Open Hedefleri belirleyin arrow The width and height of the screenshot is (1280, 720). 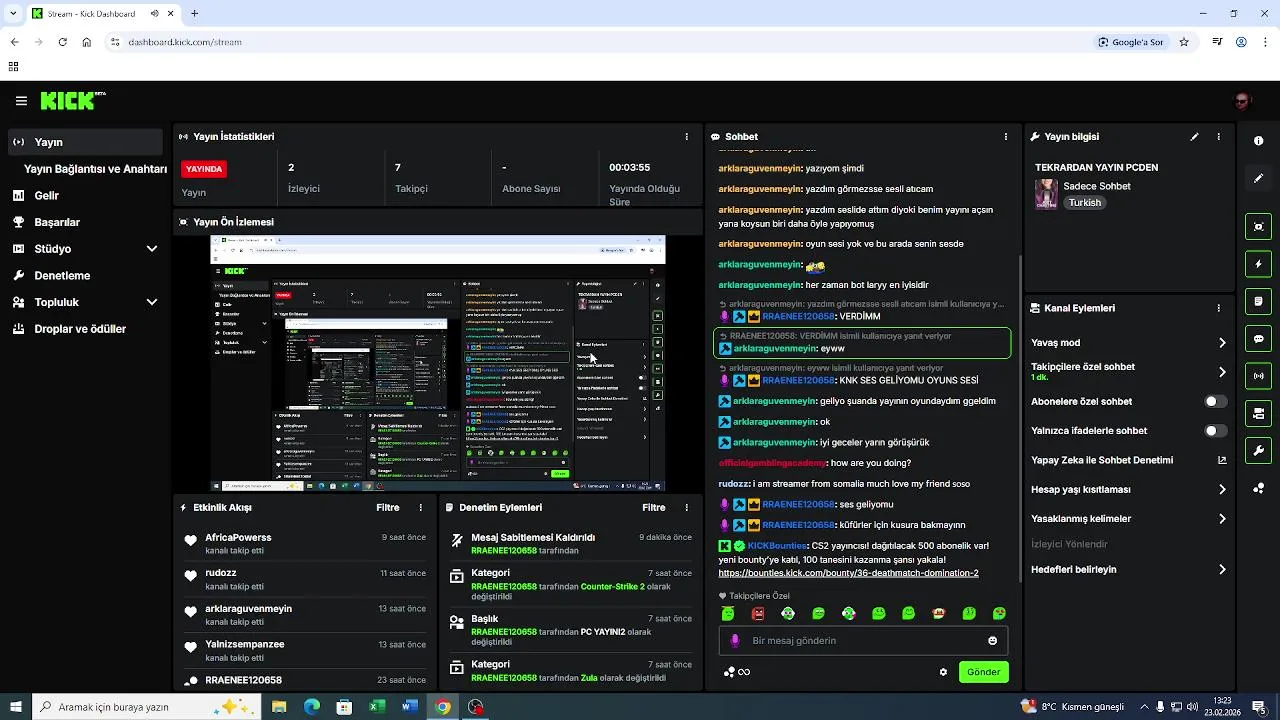point(1222,570)
